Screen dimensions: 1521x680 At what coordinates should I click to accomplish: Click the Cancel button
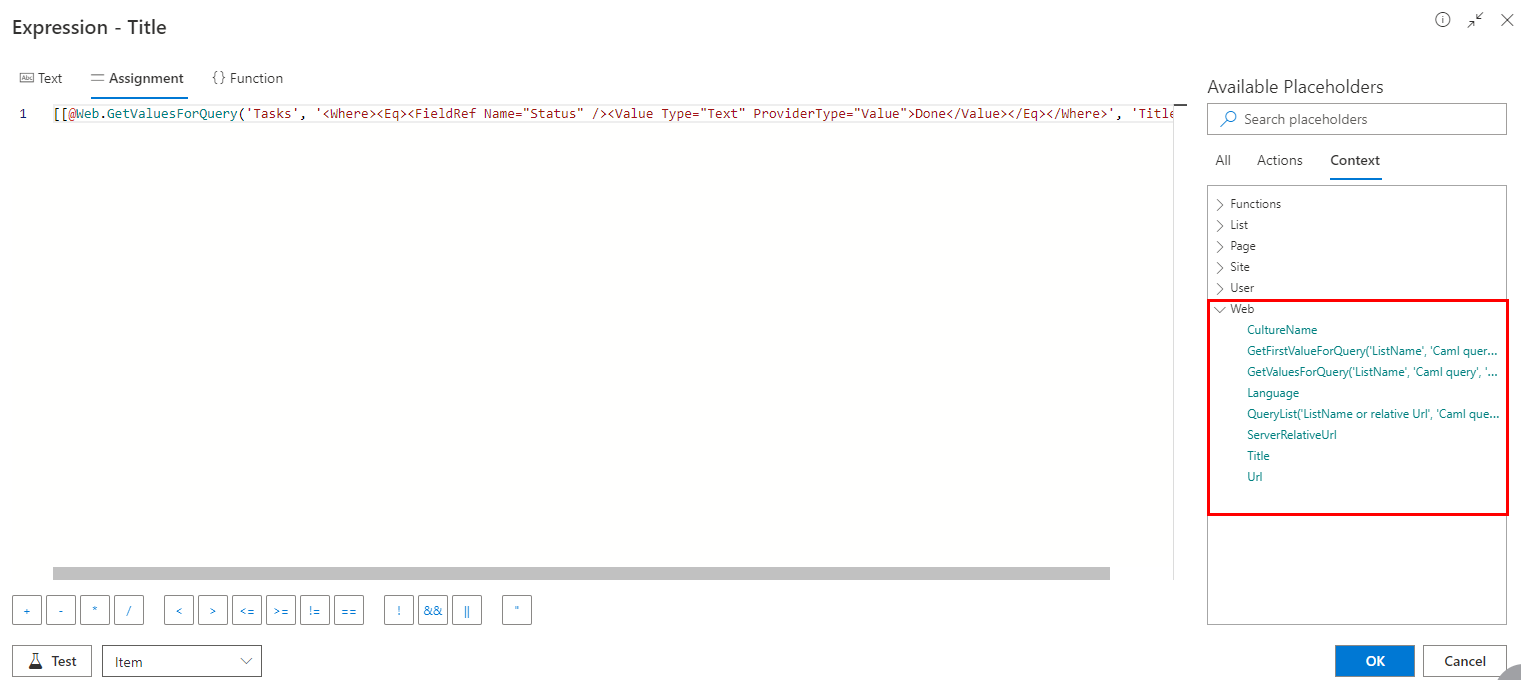pos(1465,661)
